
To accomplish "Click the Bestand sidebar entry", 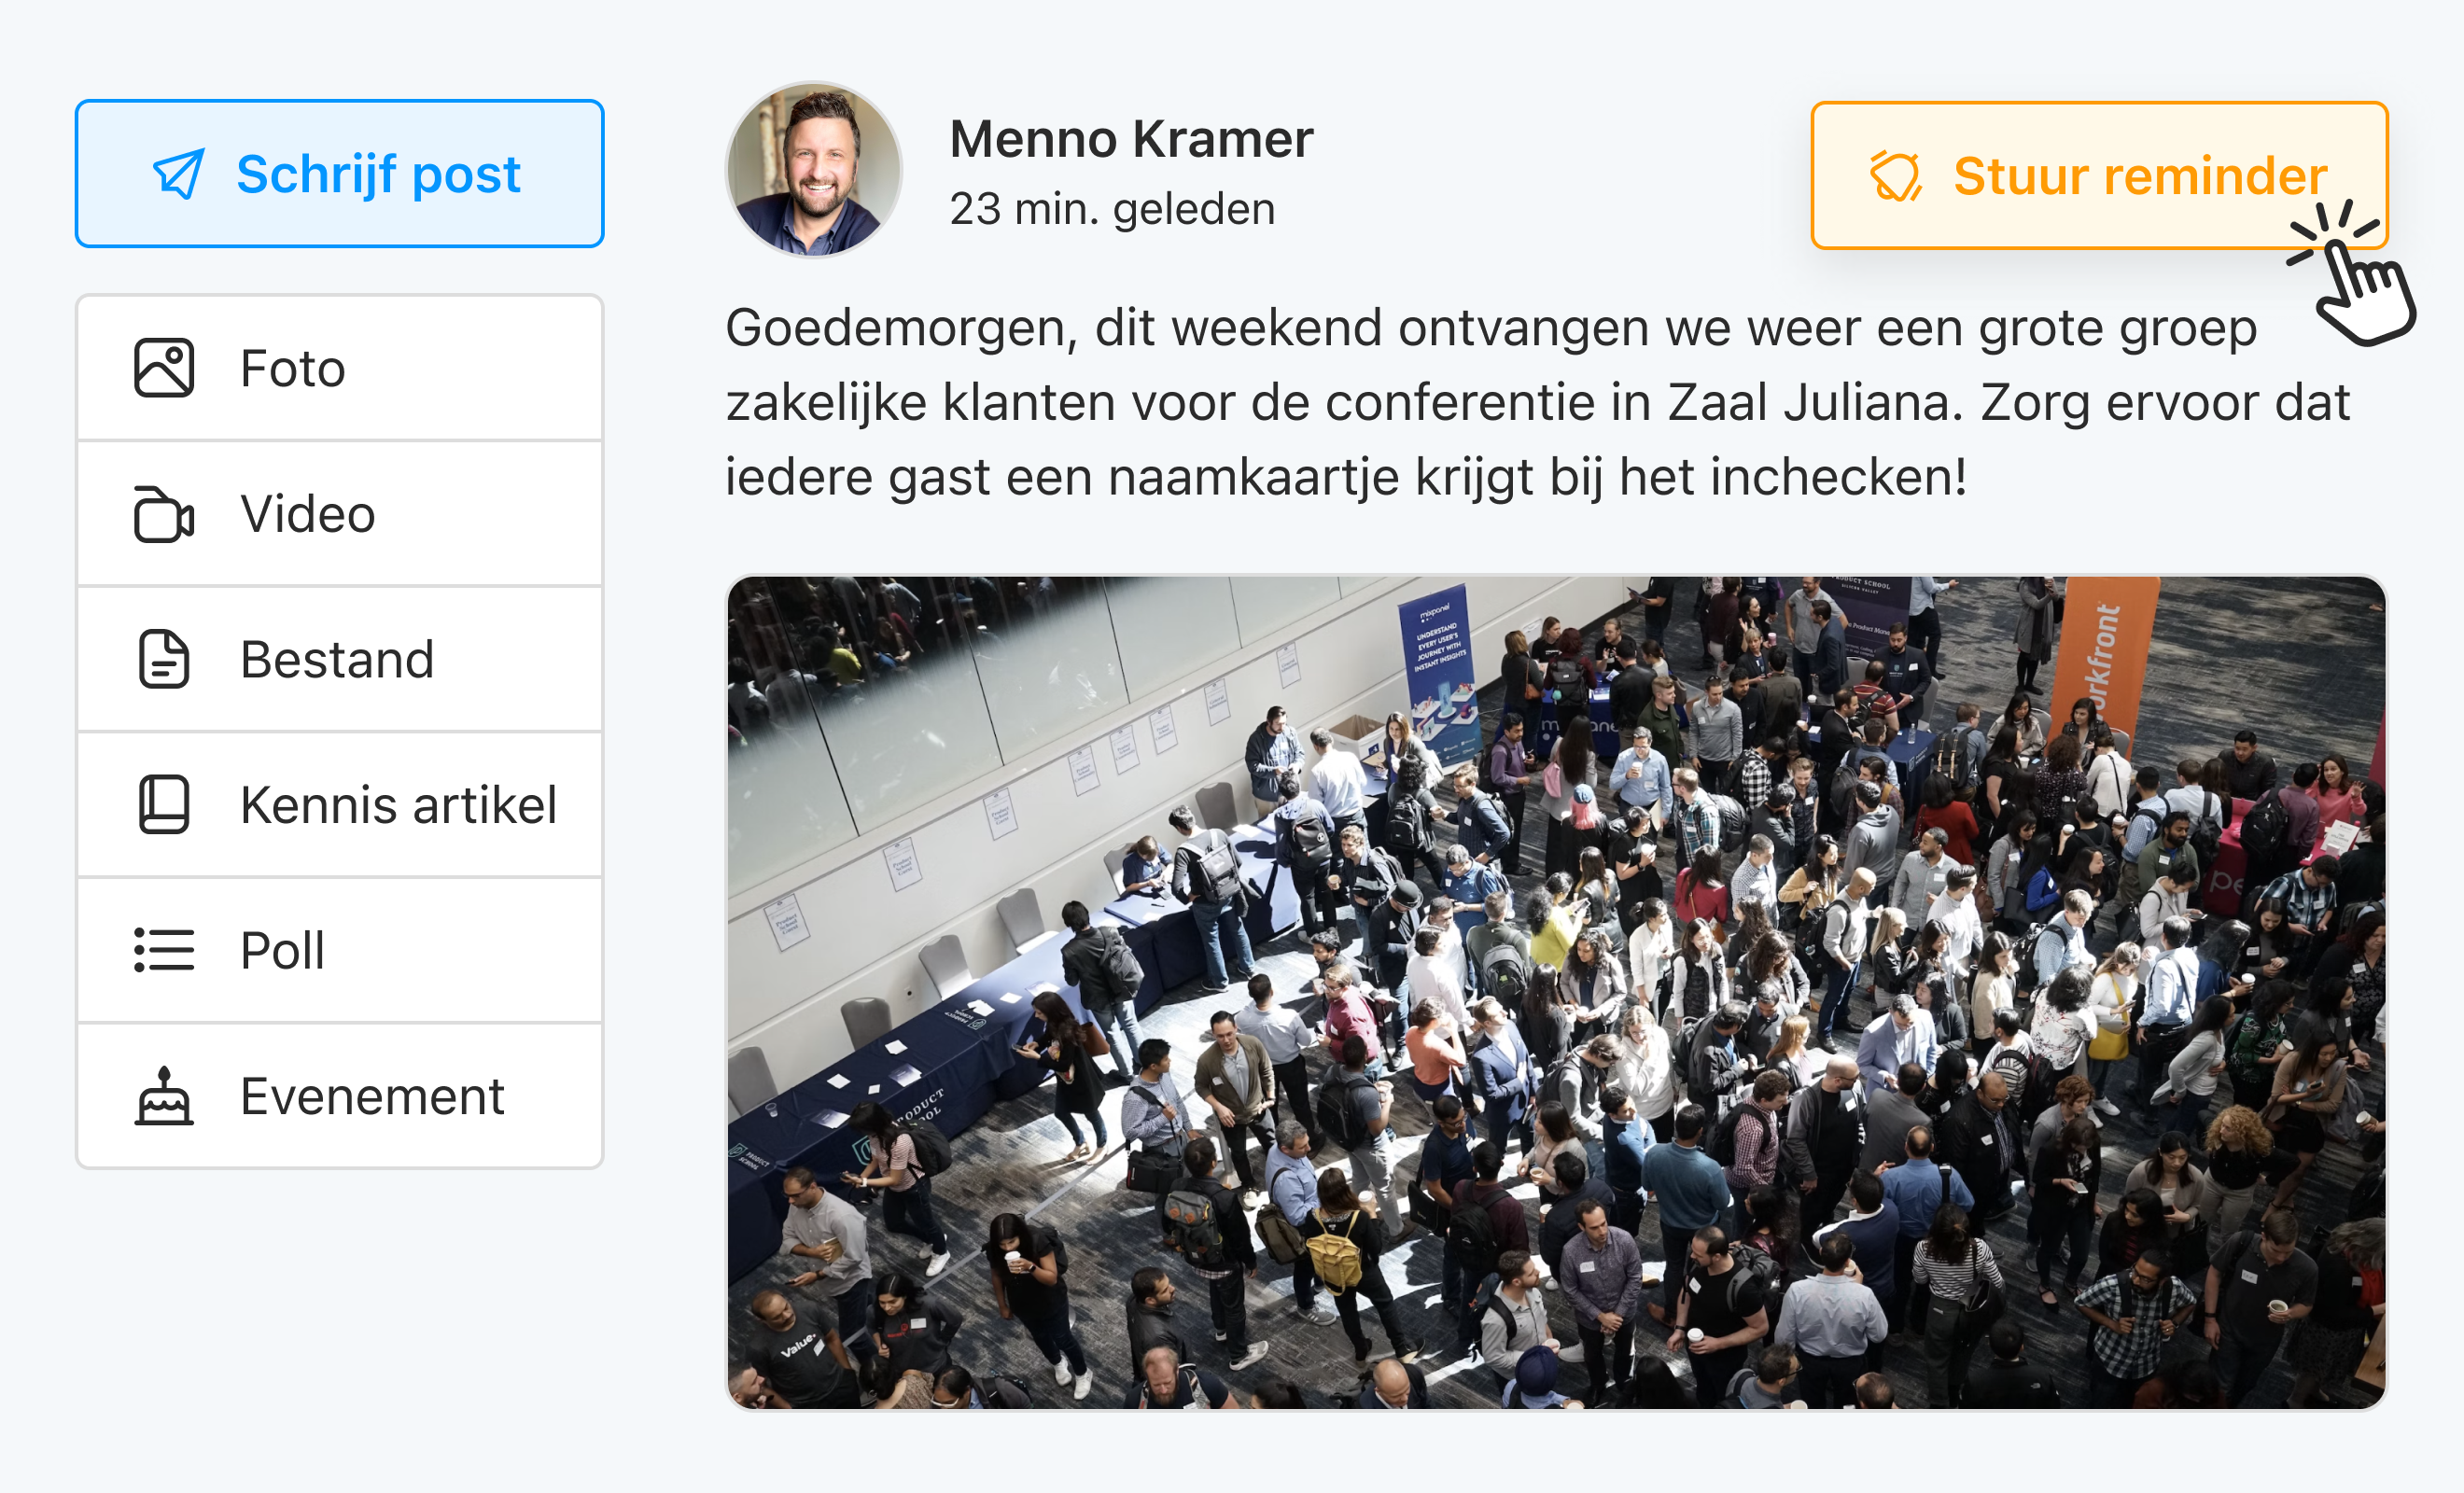I will 337,659.
